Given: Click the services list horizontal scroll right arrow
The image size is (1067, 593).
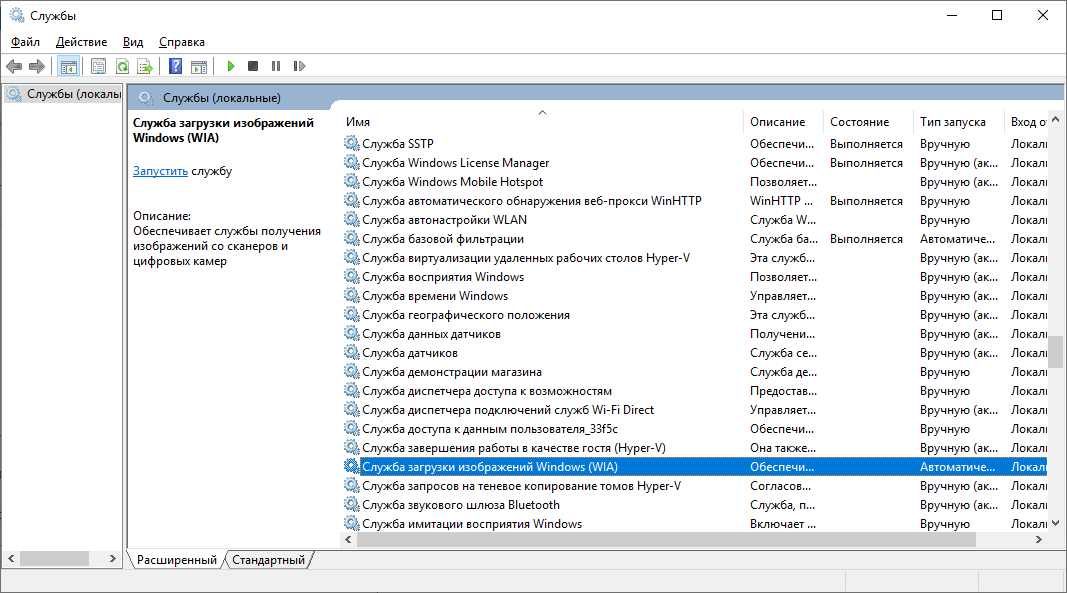Looking at the screenshot, I should [1038, 539].
